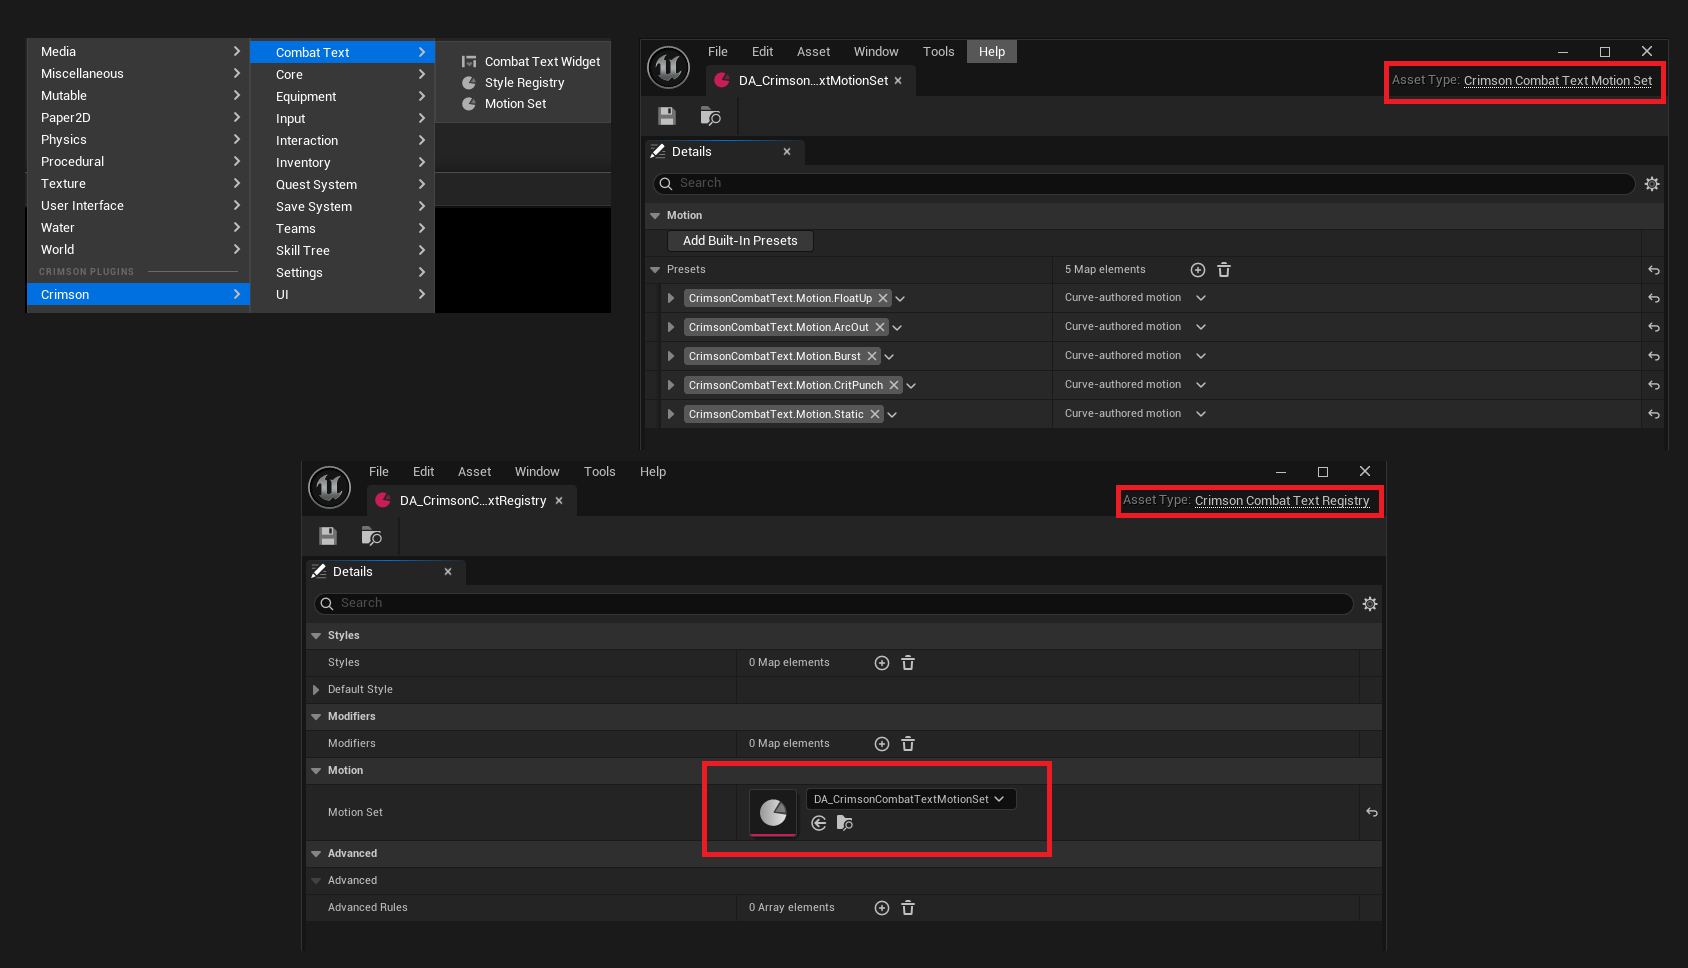Remove the ArcOut gameplay tag
Screen dimensions: 1688x968
pos(880,327)
